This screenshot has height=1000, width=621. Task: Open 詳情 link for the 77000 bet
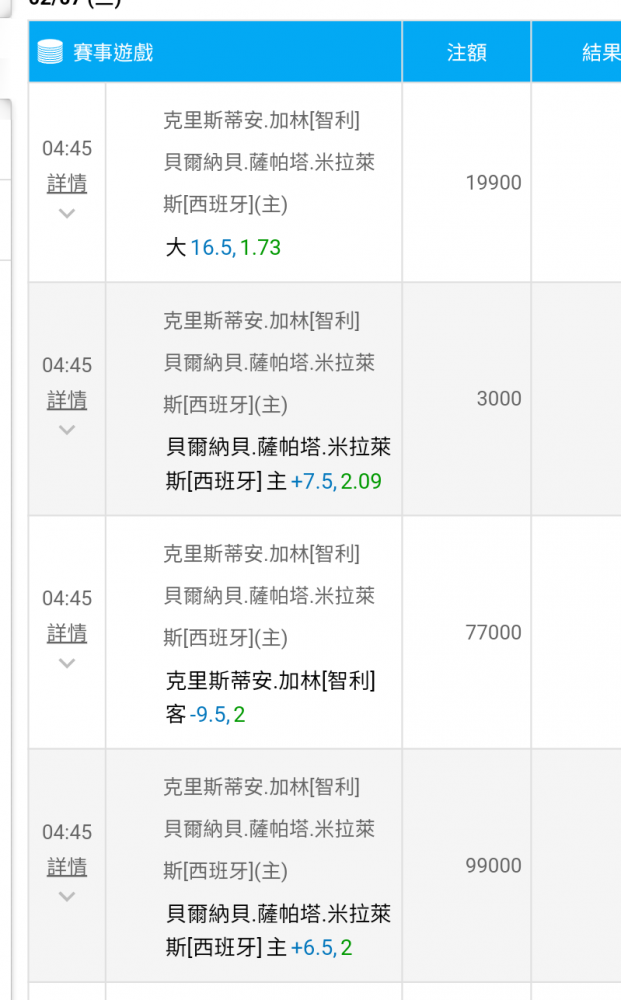67,633
